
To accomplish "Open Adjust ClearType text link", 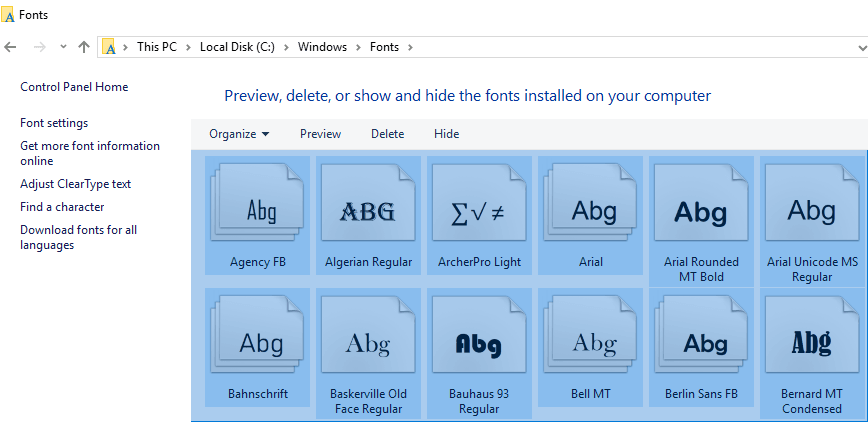I will [x=75, y=184].
